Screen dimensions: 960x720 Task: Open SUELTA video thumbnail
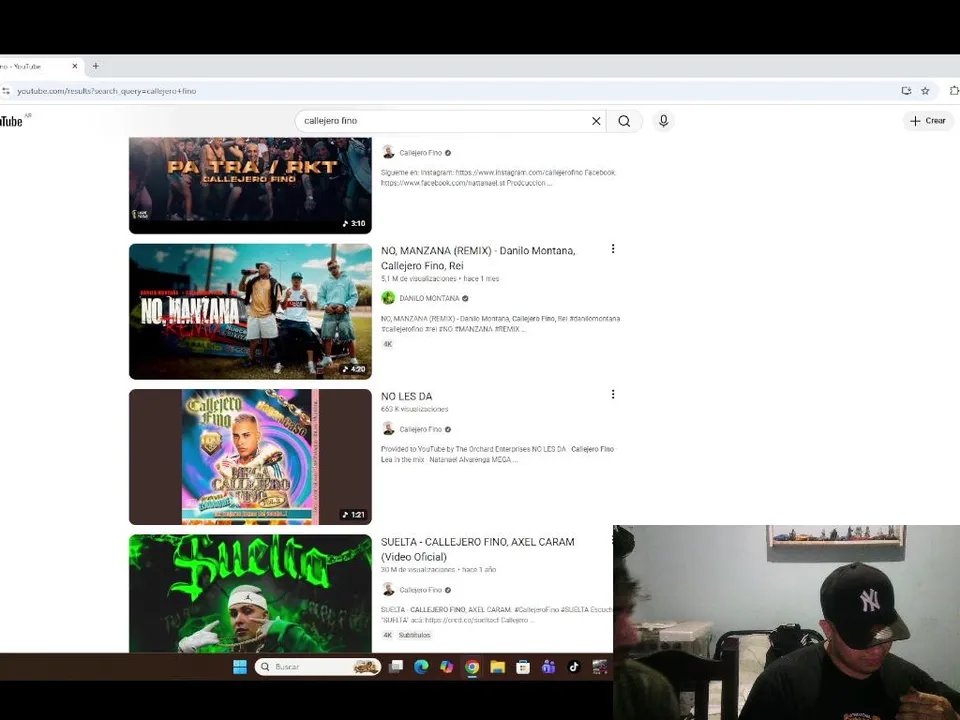coord(250,593)
